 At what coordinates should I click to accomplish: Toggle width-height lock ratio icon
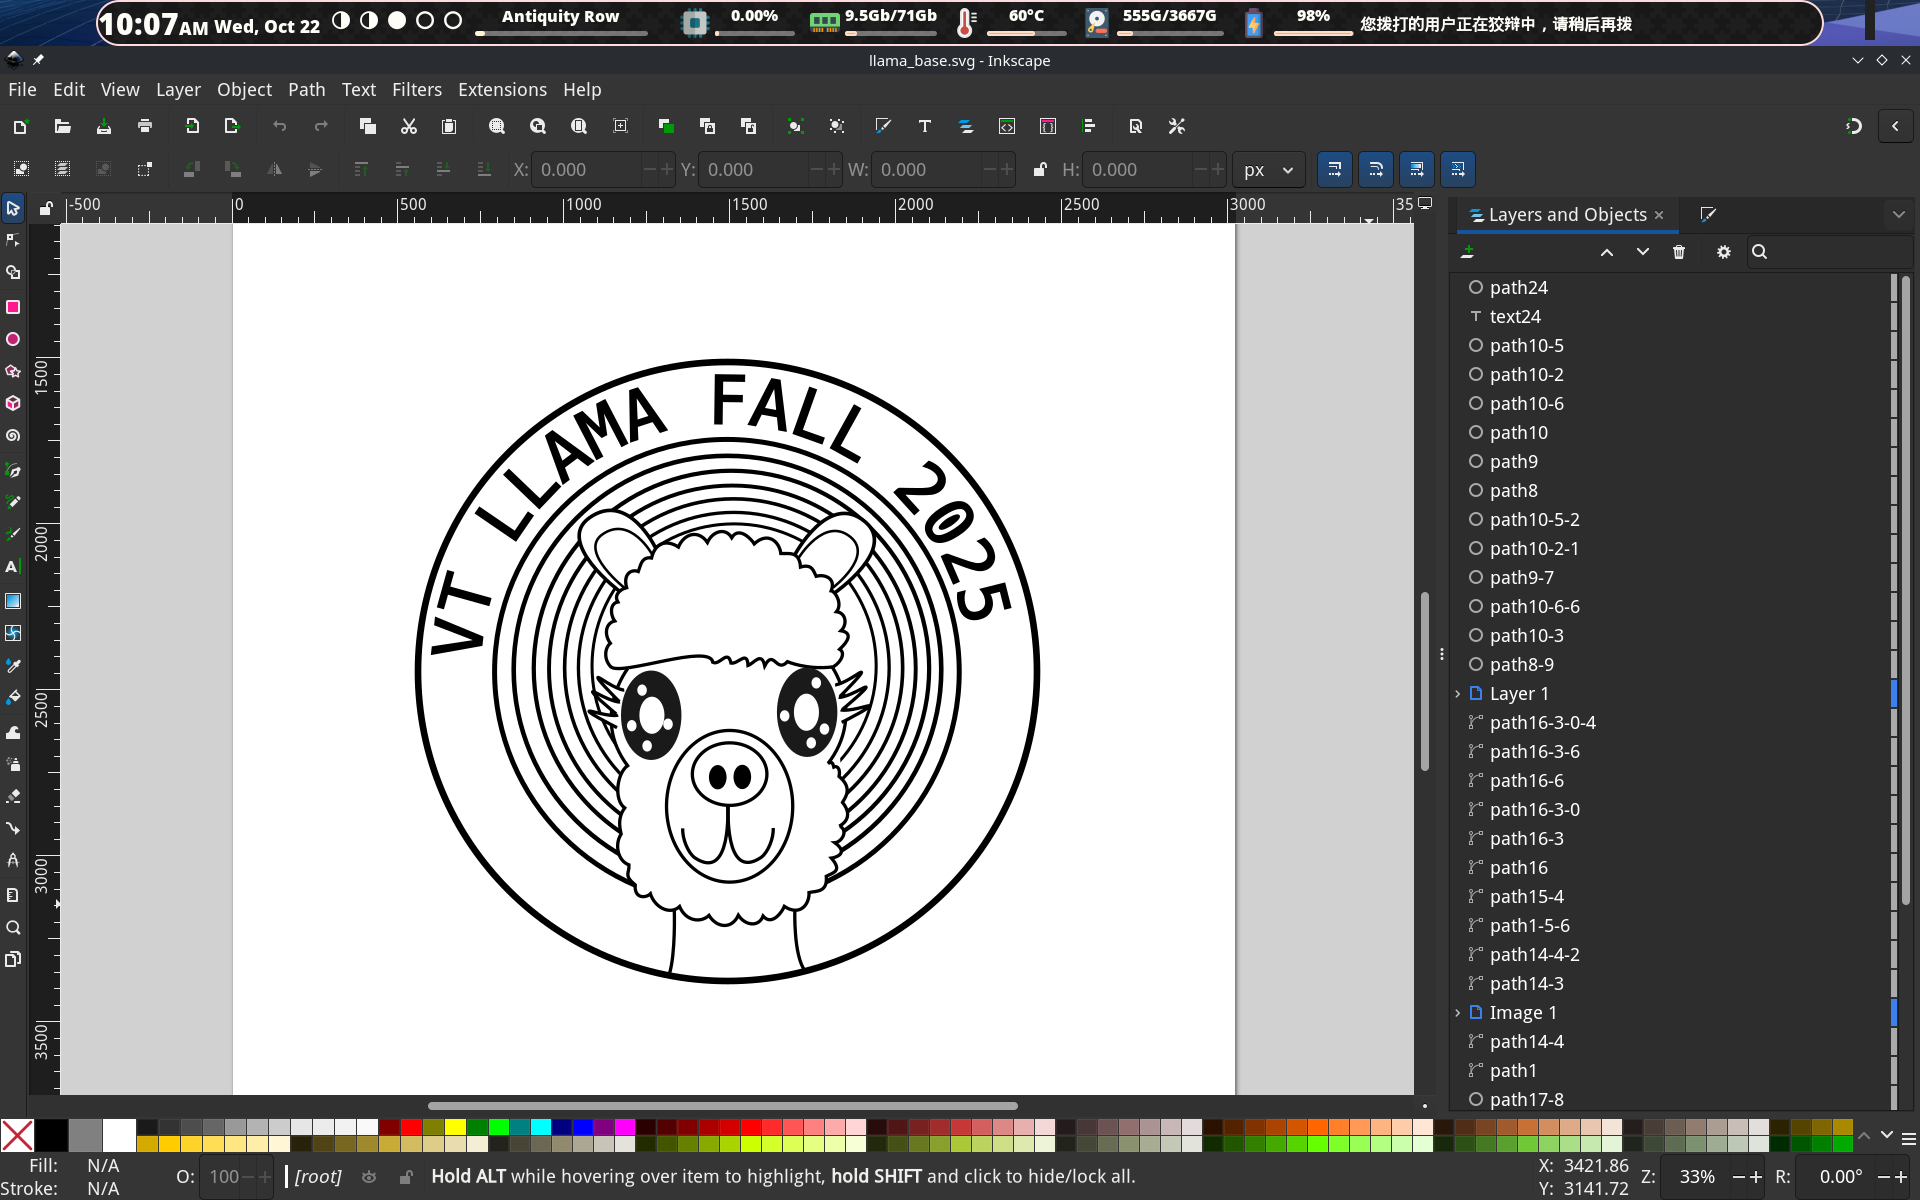[1040, 170]
